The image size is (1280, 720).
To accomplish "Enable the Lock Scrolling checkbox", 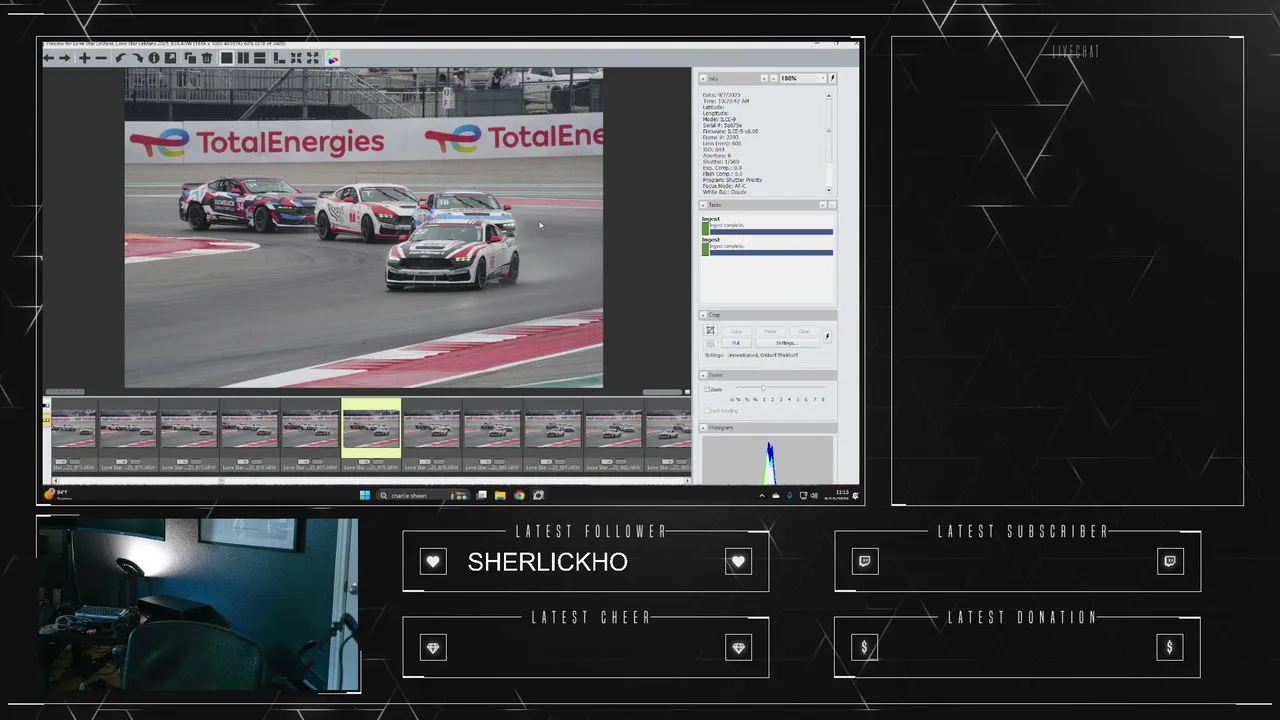I will tap(707, 410).
